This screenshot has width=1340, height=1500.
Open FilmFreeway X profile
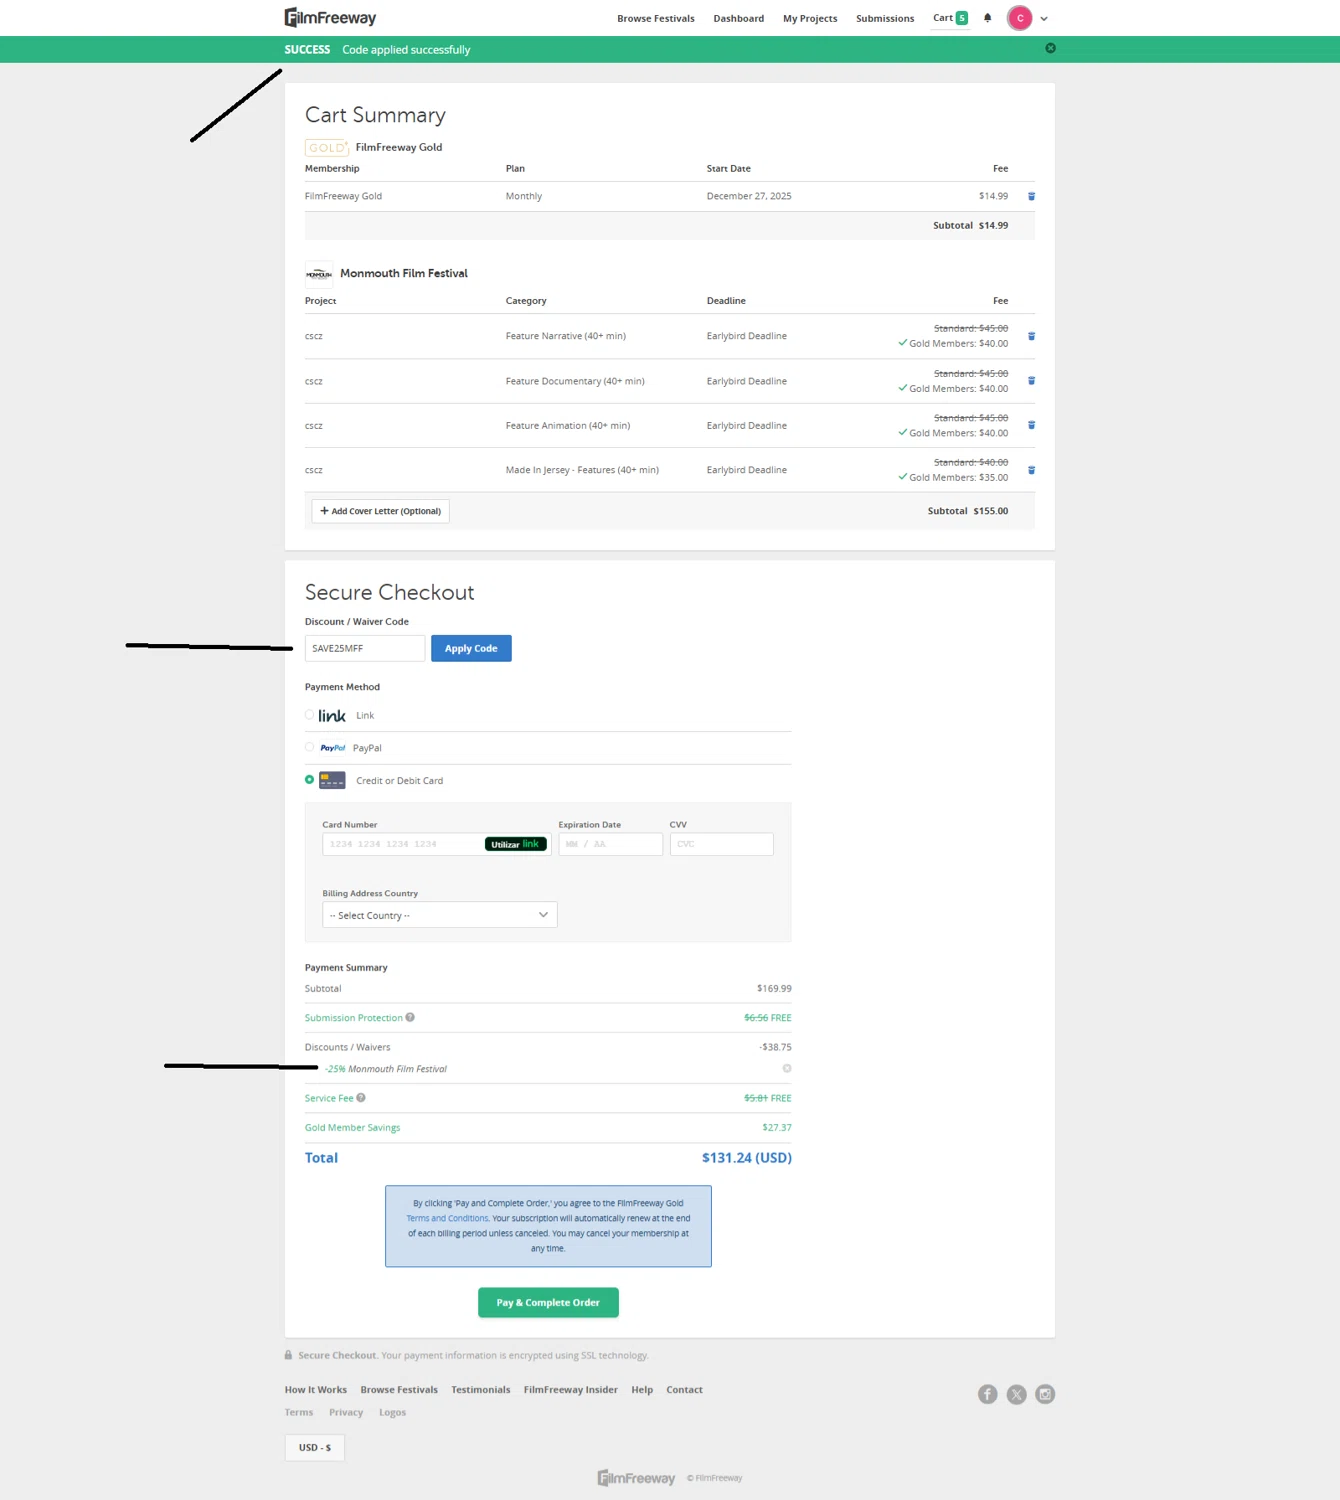[x=1016, y=1394]
